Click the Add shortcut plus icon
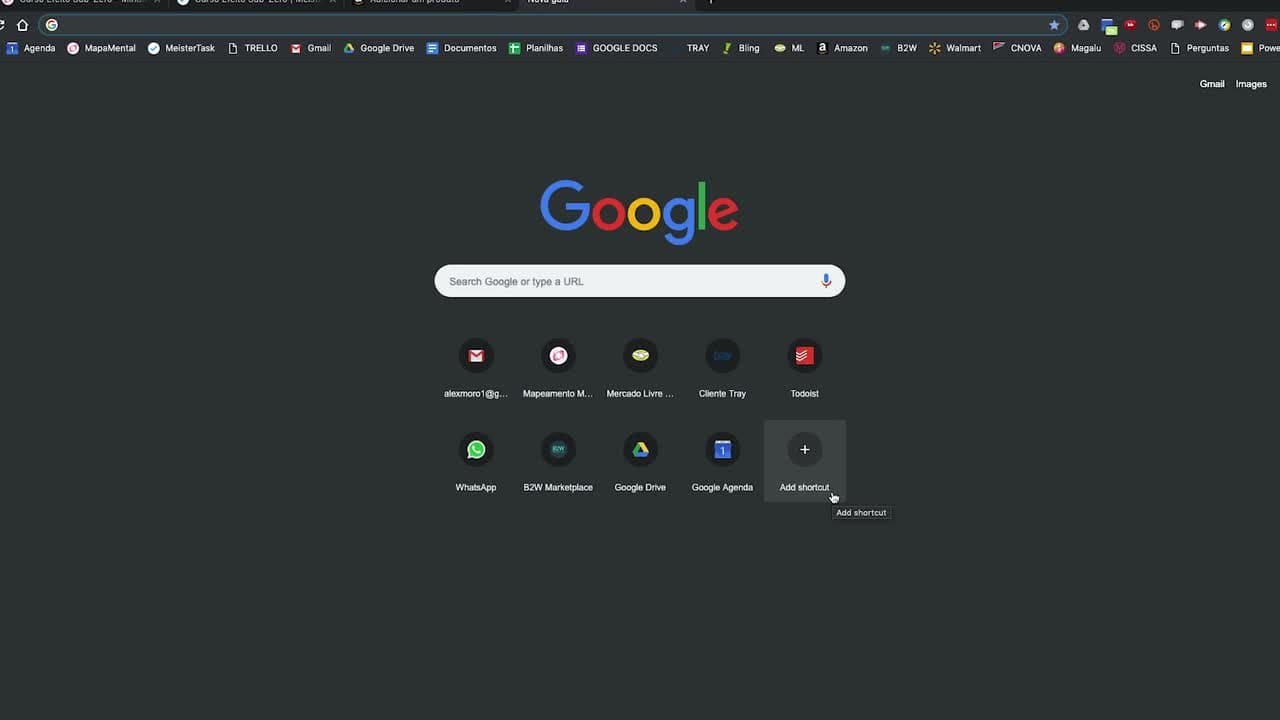 pos(804,449)
